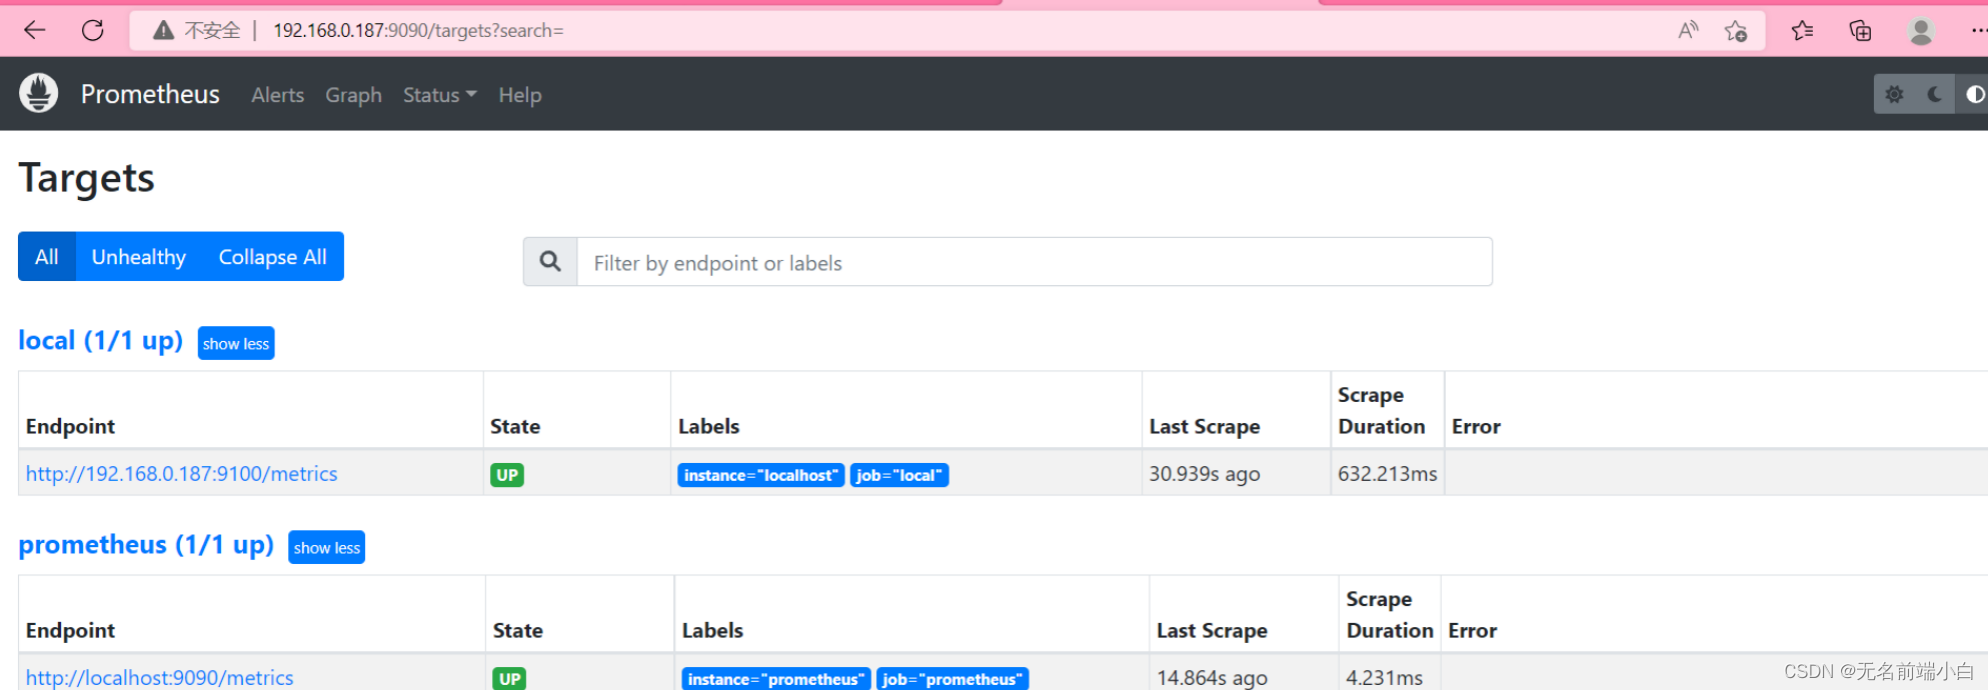Click the browser address bar URL
1988x690 pixels.
418,31
